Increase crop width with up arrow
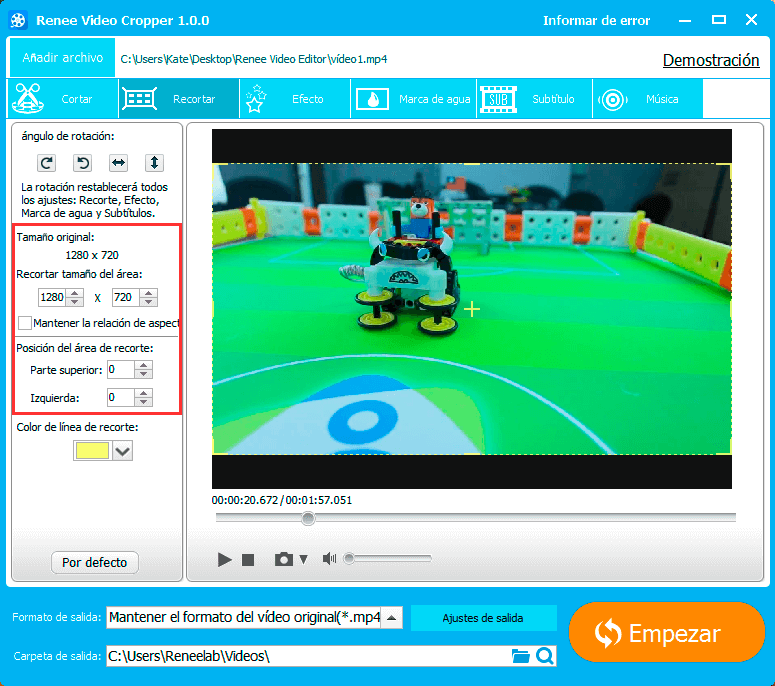 75,293
